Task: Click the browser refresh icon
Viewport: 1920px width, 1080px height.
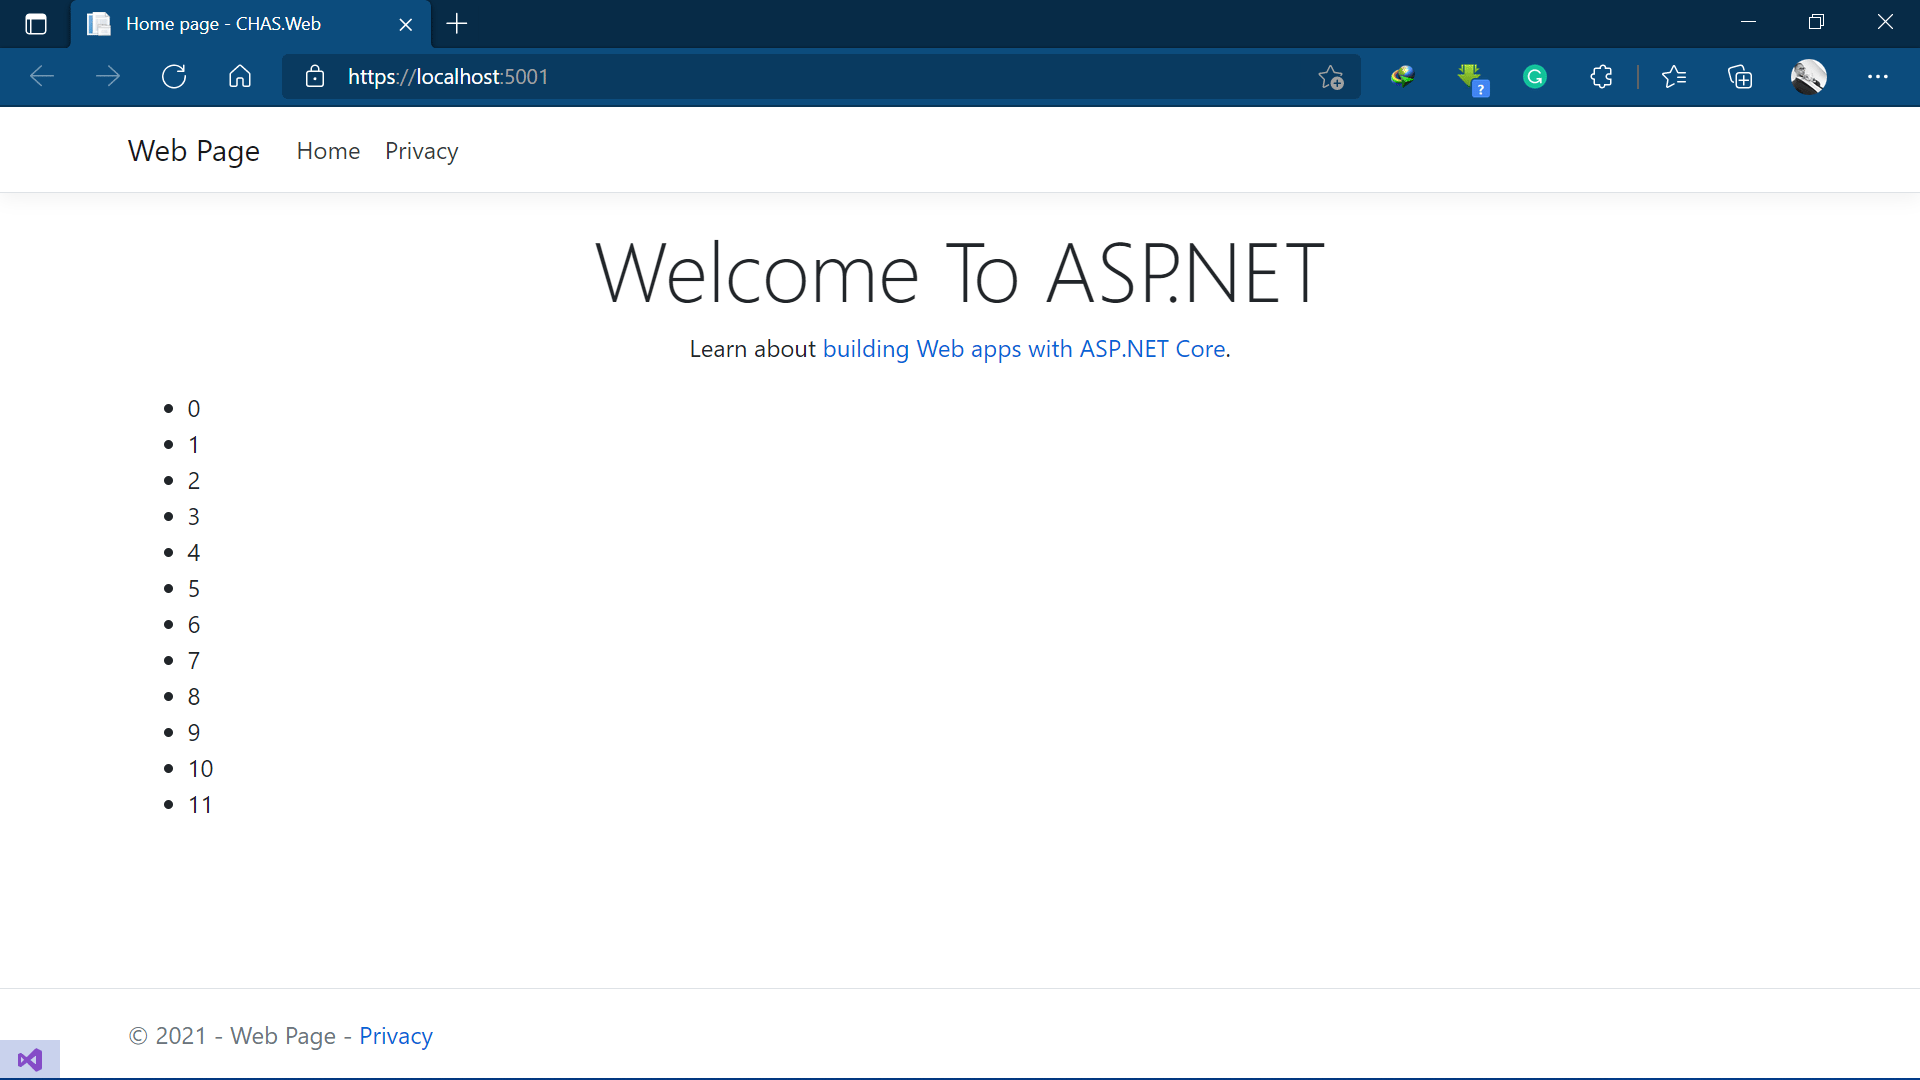Action: [x=174, y=77]
